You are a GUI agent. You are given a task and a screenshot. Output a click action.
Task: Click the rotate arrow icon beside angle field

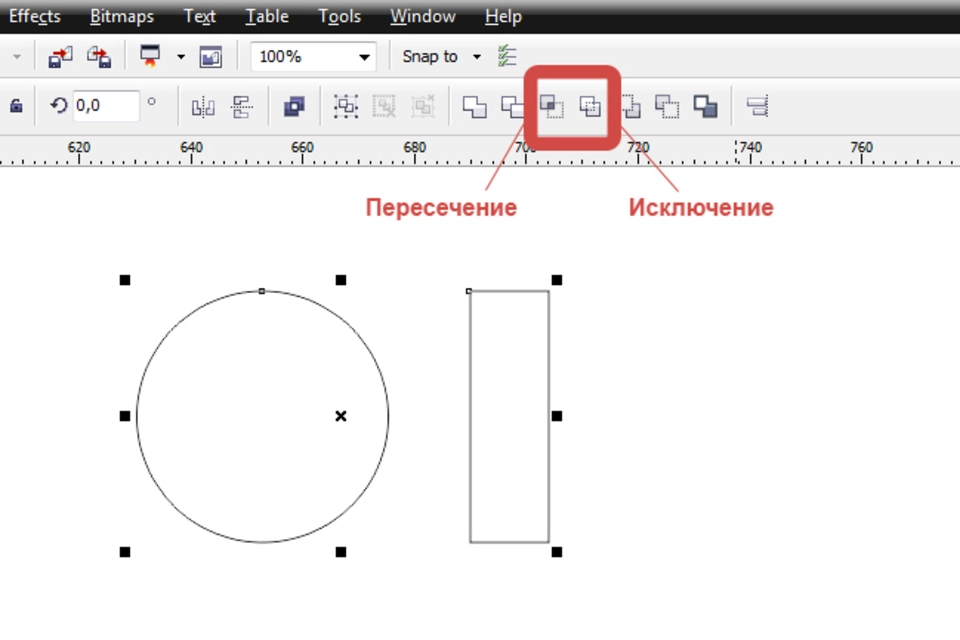click(59, 106)
